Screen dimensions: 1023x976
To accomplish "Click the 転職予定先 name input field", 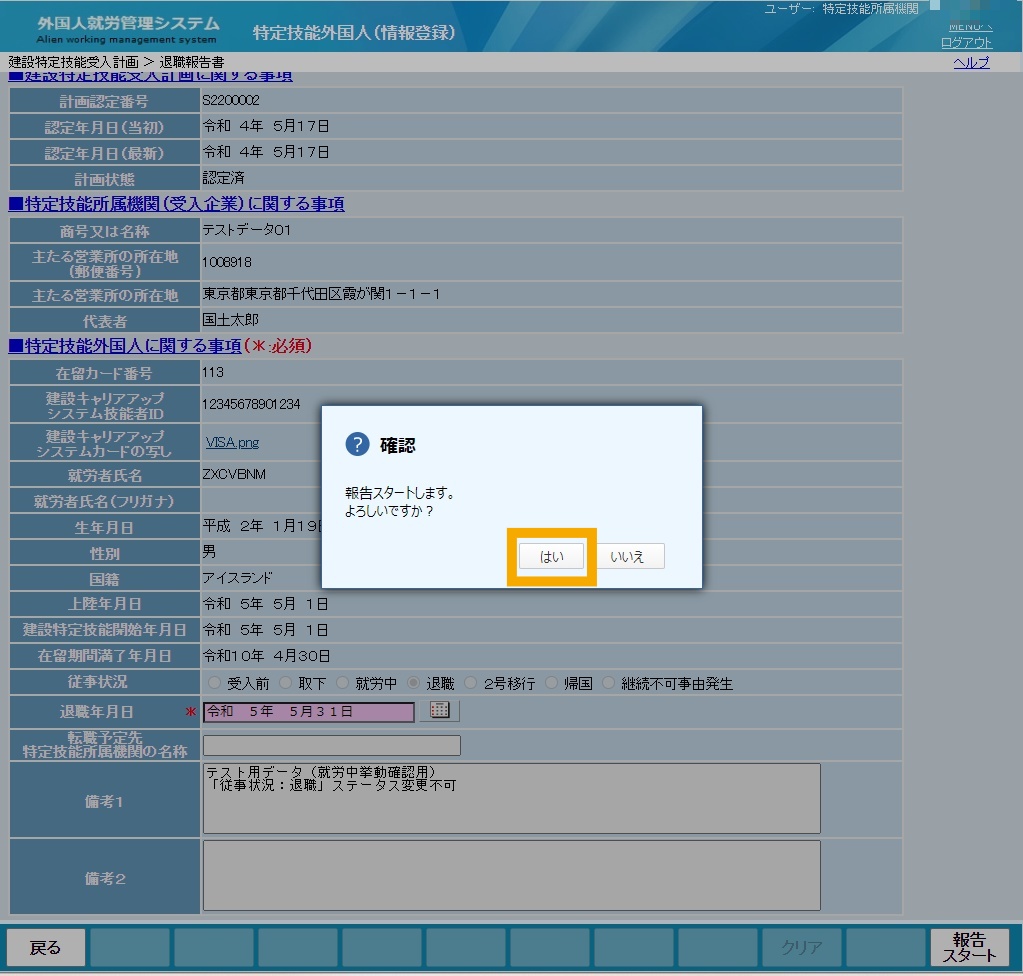I will (332, 745).
